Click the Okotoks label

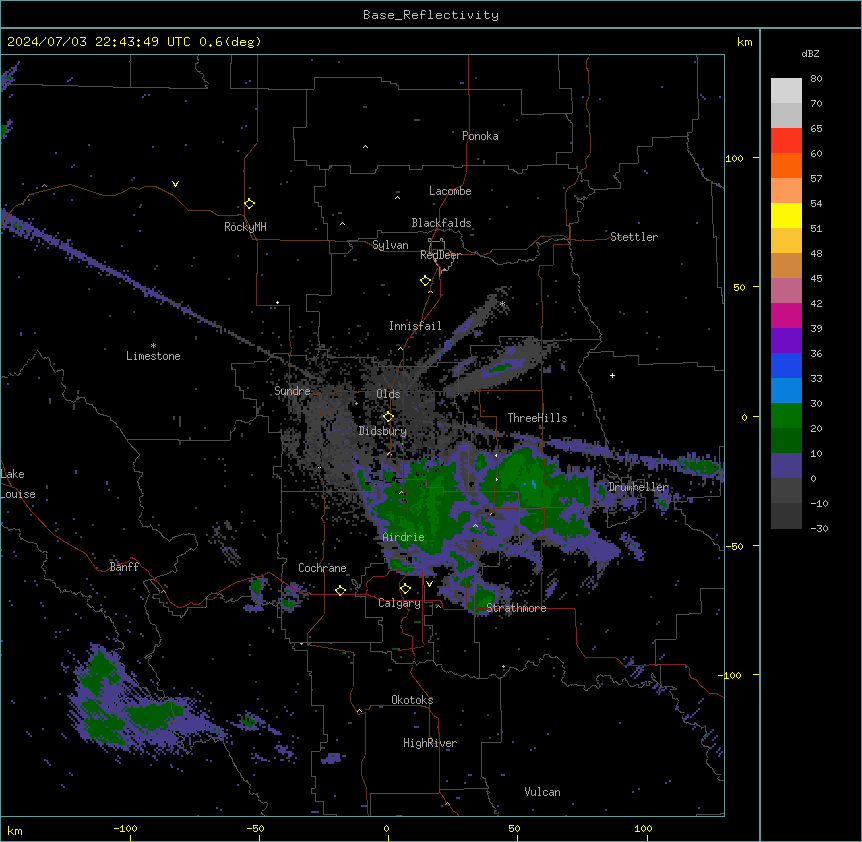tap(412, 700)
